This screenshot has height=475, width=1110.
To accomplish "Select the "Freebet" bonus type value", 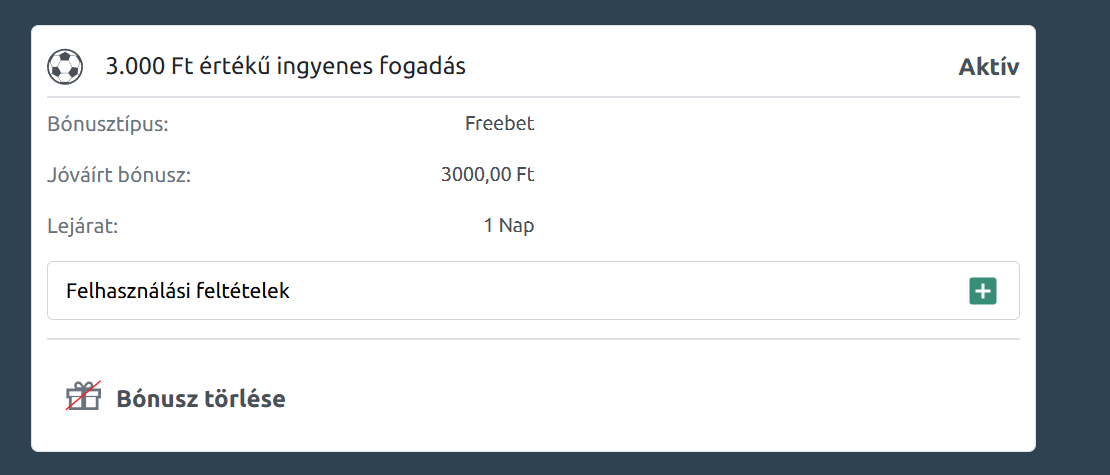I will 499,125.
